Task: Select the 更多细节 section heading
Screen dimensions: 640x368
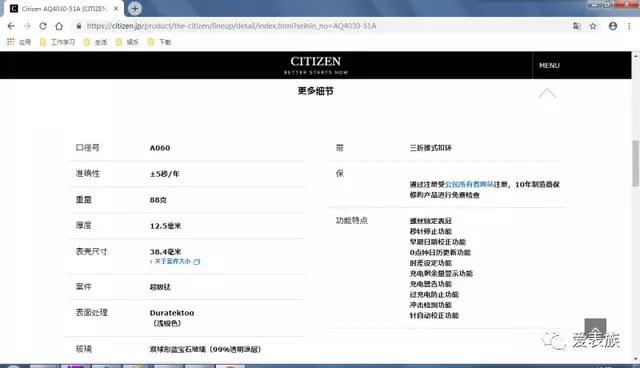Action: [x=316, y=91]
